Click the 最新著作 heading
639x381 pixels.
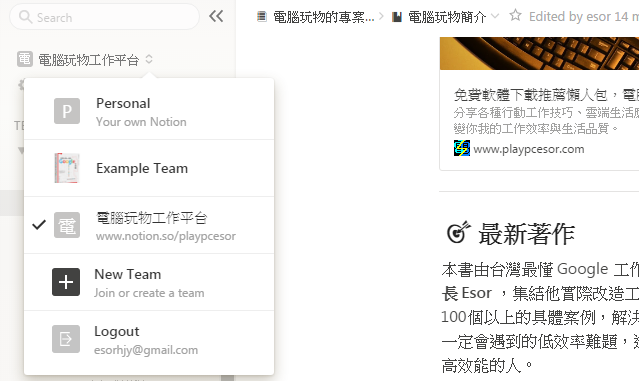[x=527, y=234]
